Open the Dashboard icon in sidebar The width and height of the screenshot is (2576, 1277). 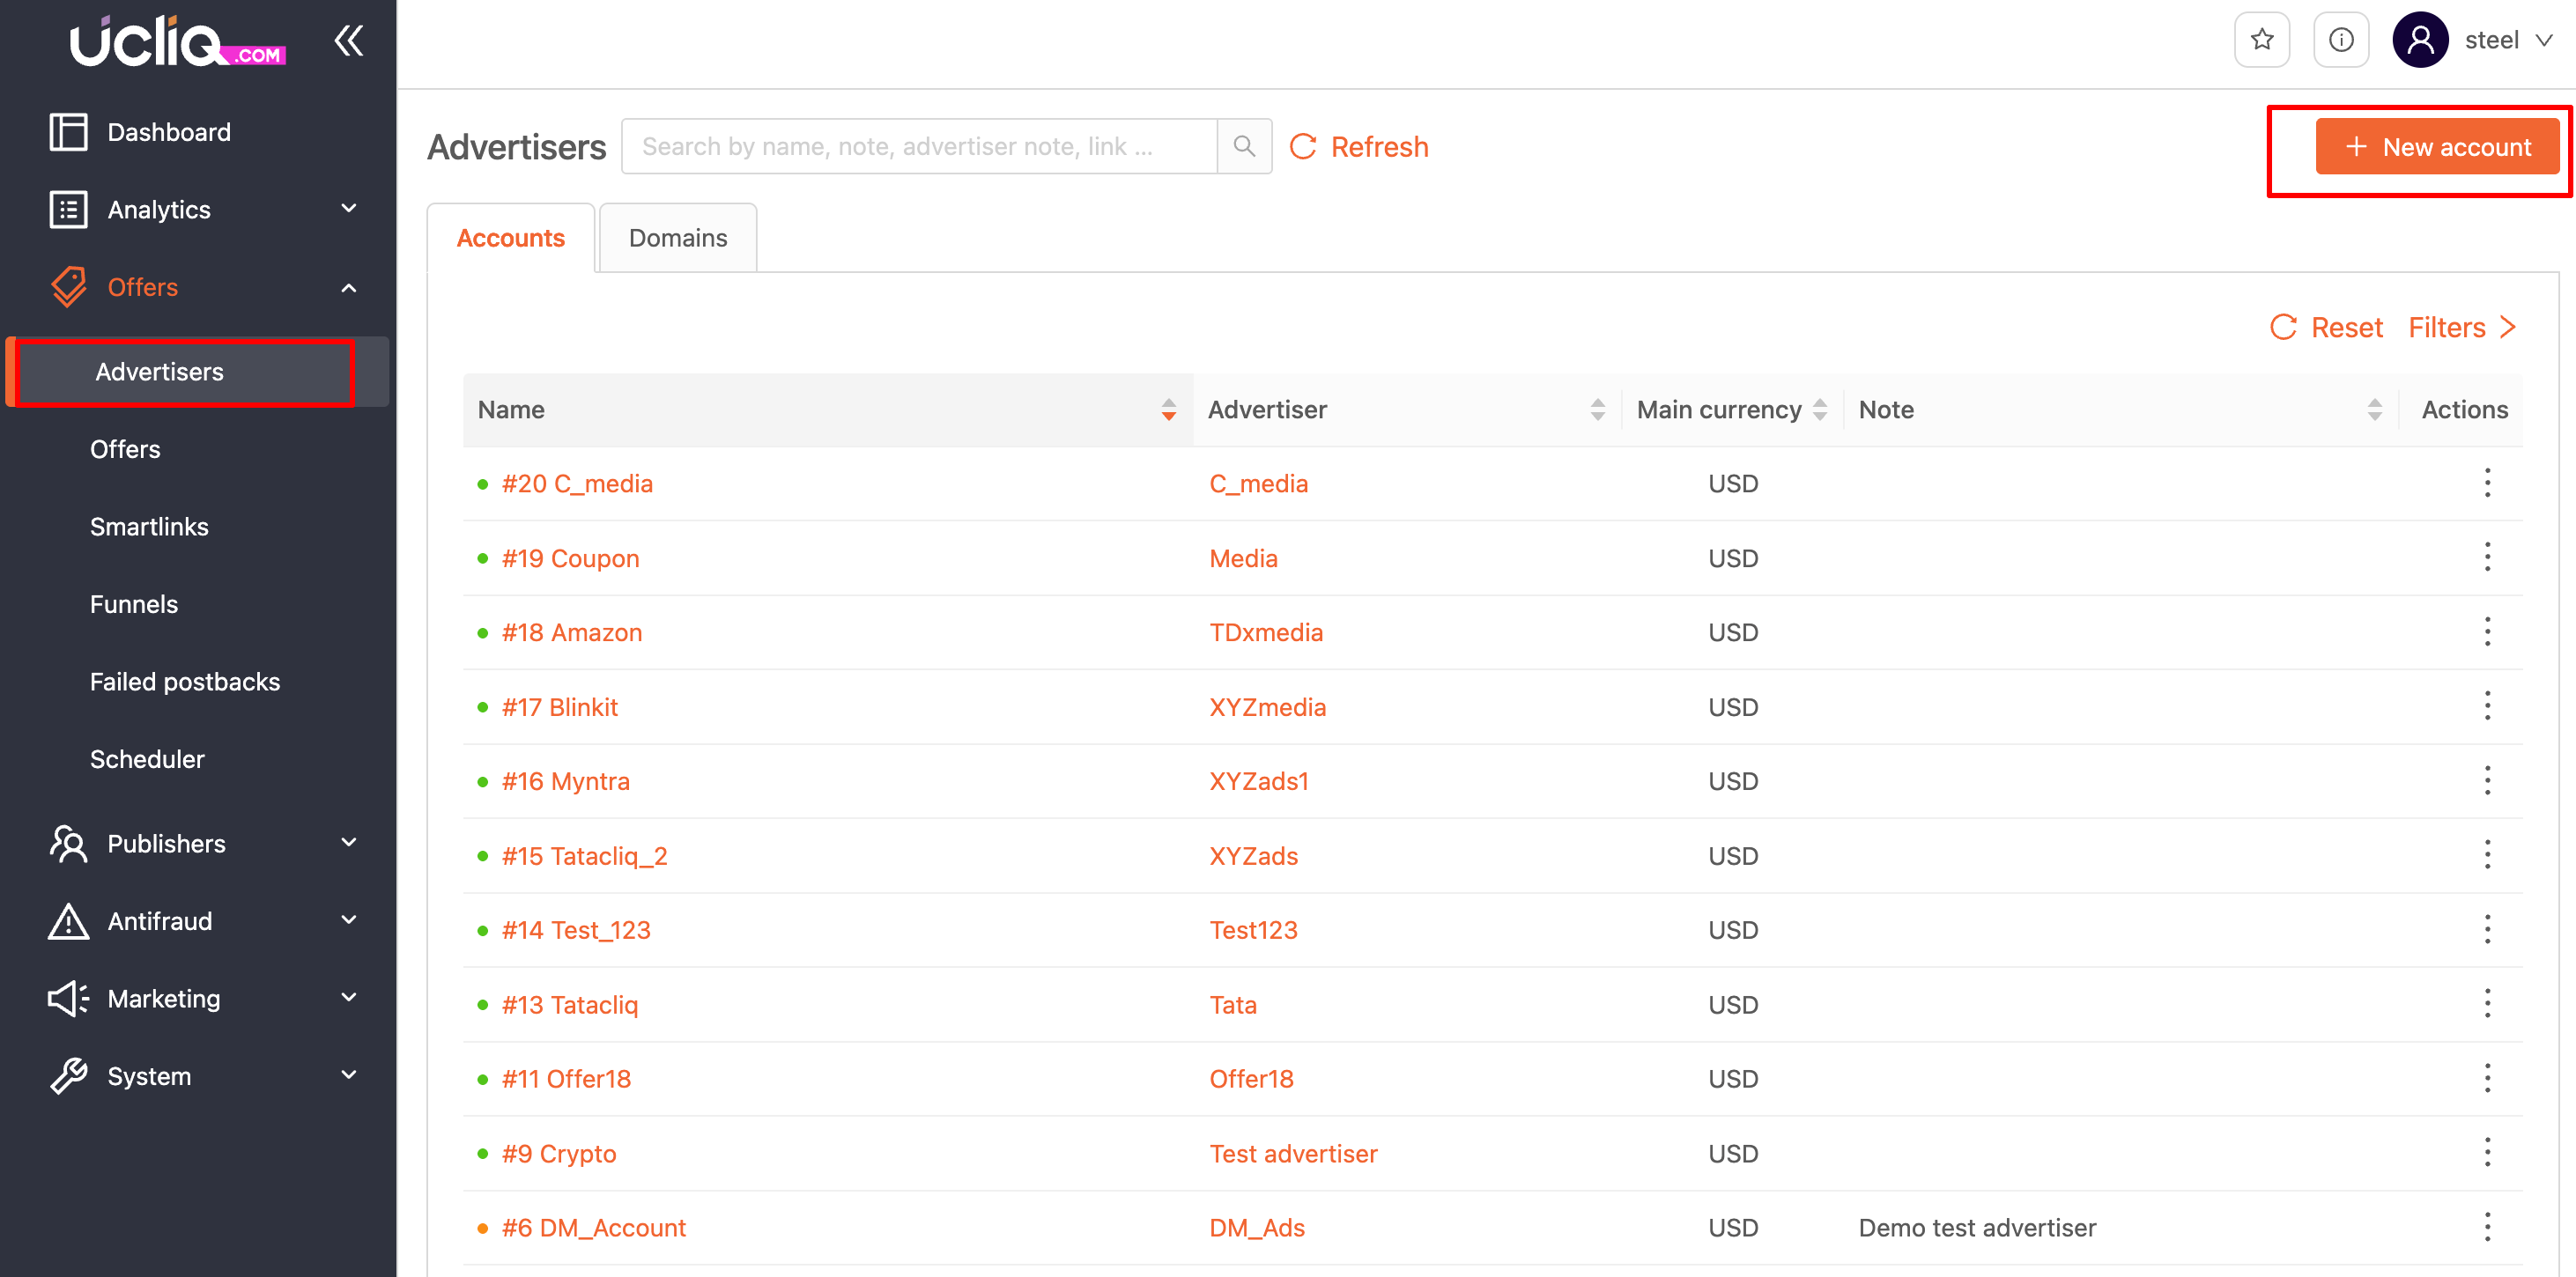point(68,132)
